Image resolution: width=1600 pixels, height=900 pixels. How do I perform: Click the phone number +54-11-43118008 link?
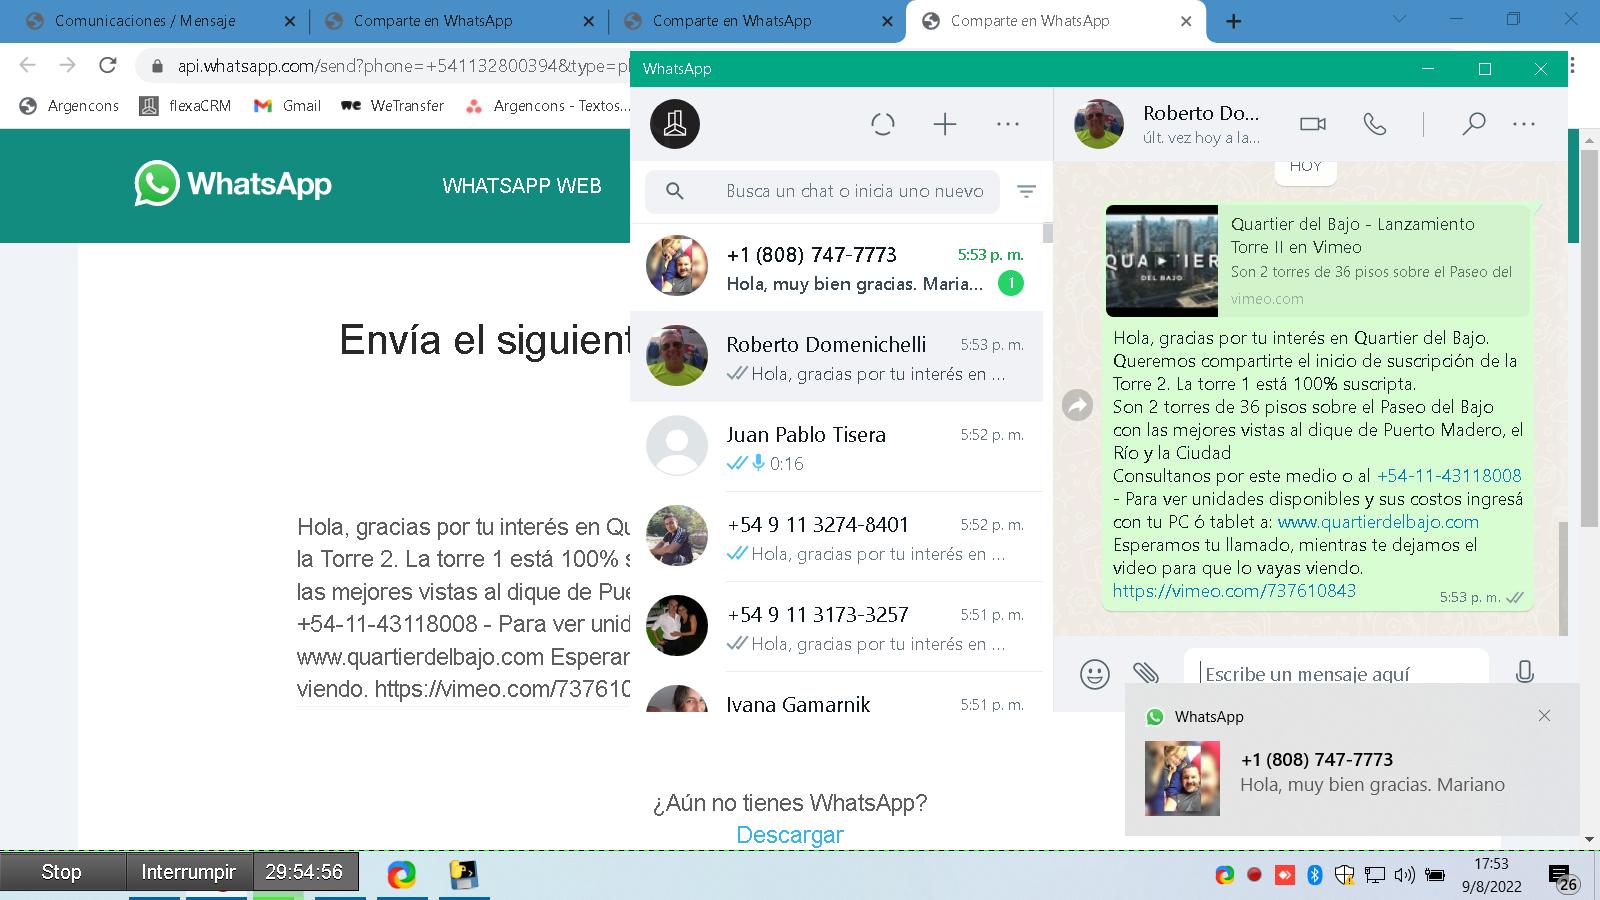tap(1449, 475)
